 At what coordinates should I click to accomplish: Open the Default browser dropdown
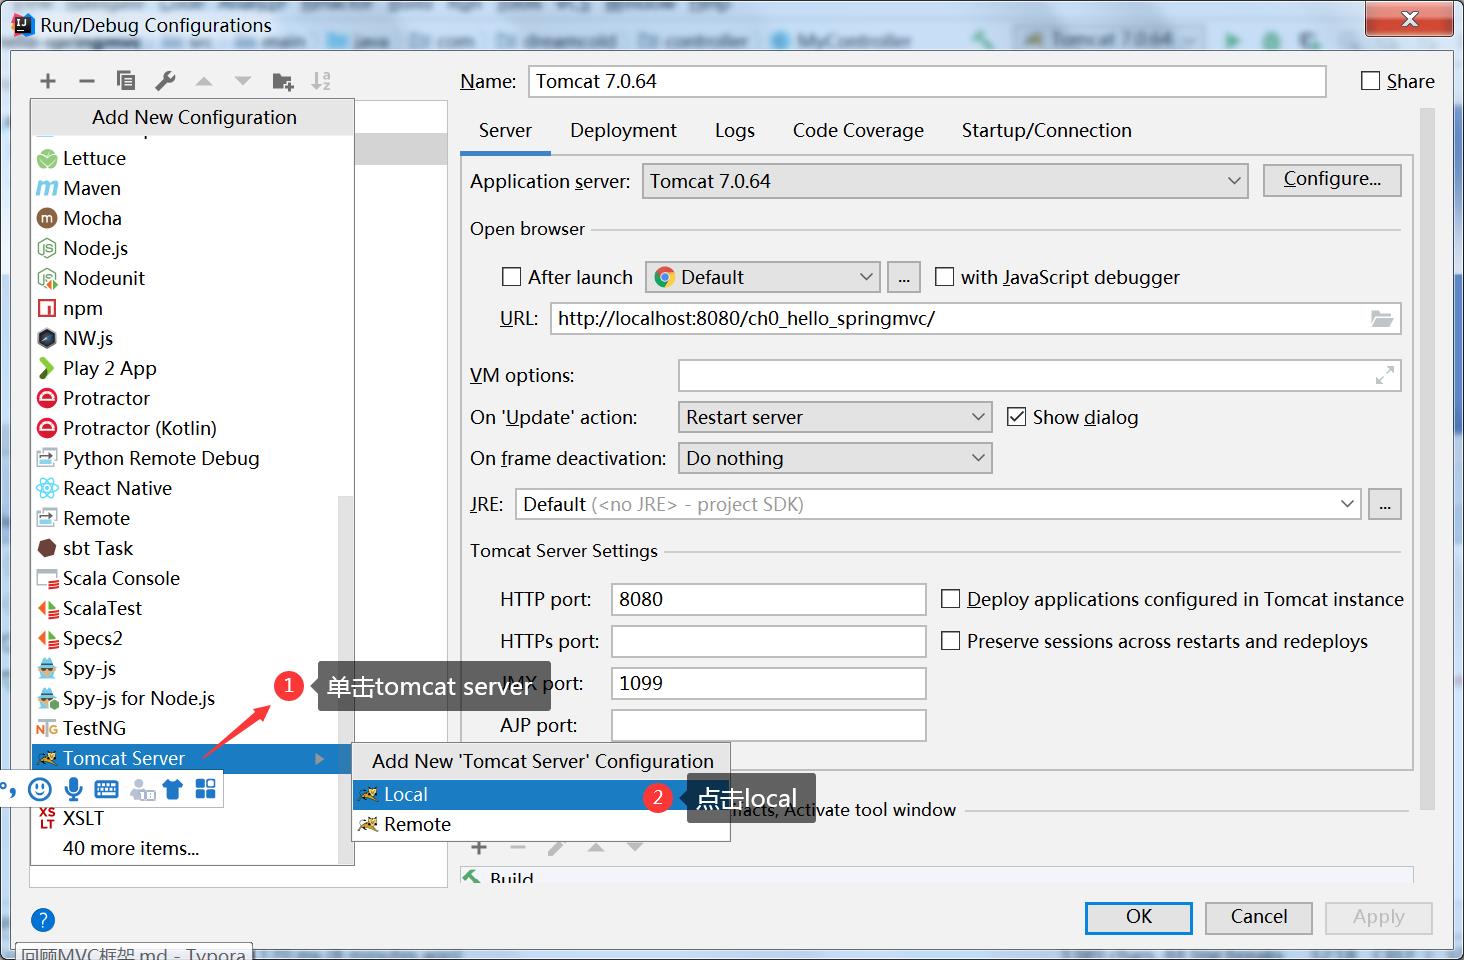coord(763,277)
